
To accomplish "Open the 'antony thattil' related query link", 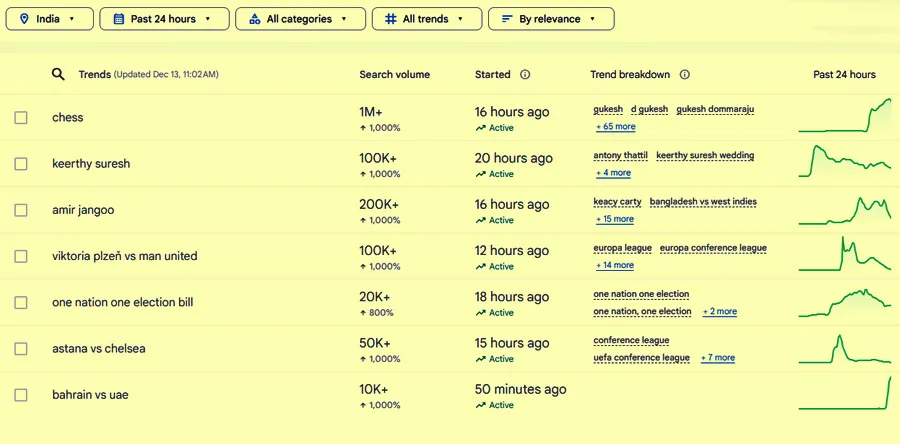I will pyautogui.click(x=620, y=155).
